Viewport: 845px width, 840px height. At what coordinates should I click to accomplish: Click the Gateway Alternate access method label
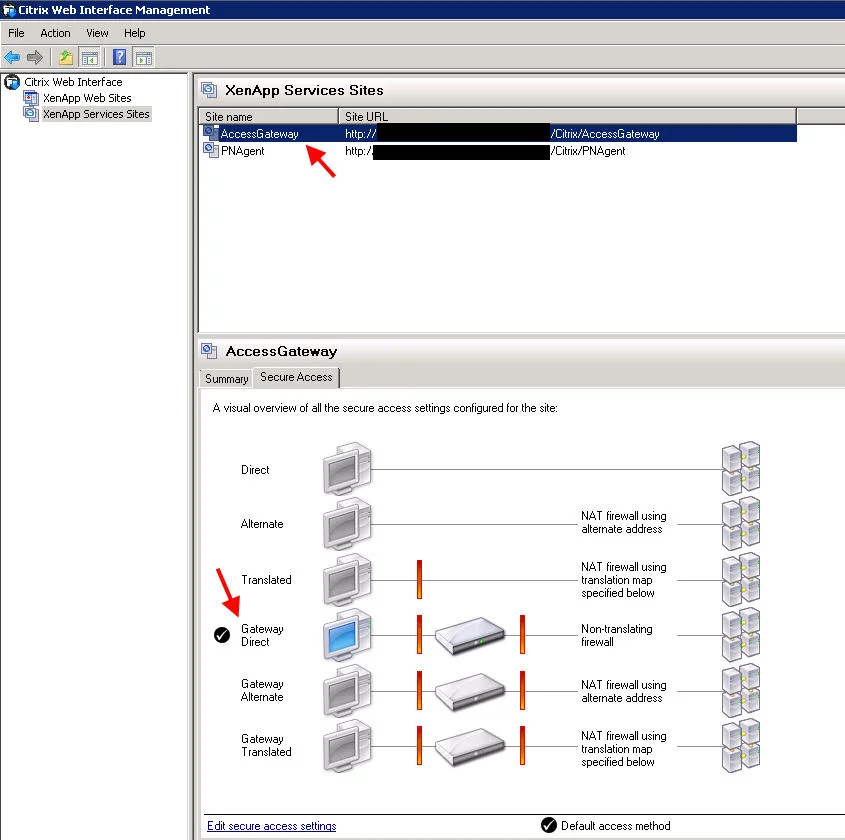262,690
